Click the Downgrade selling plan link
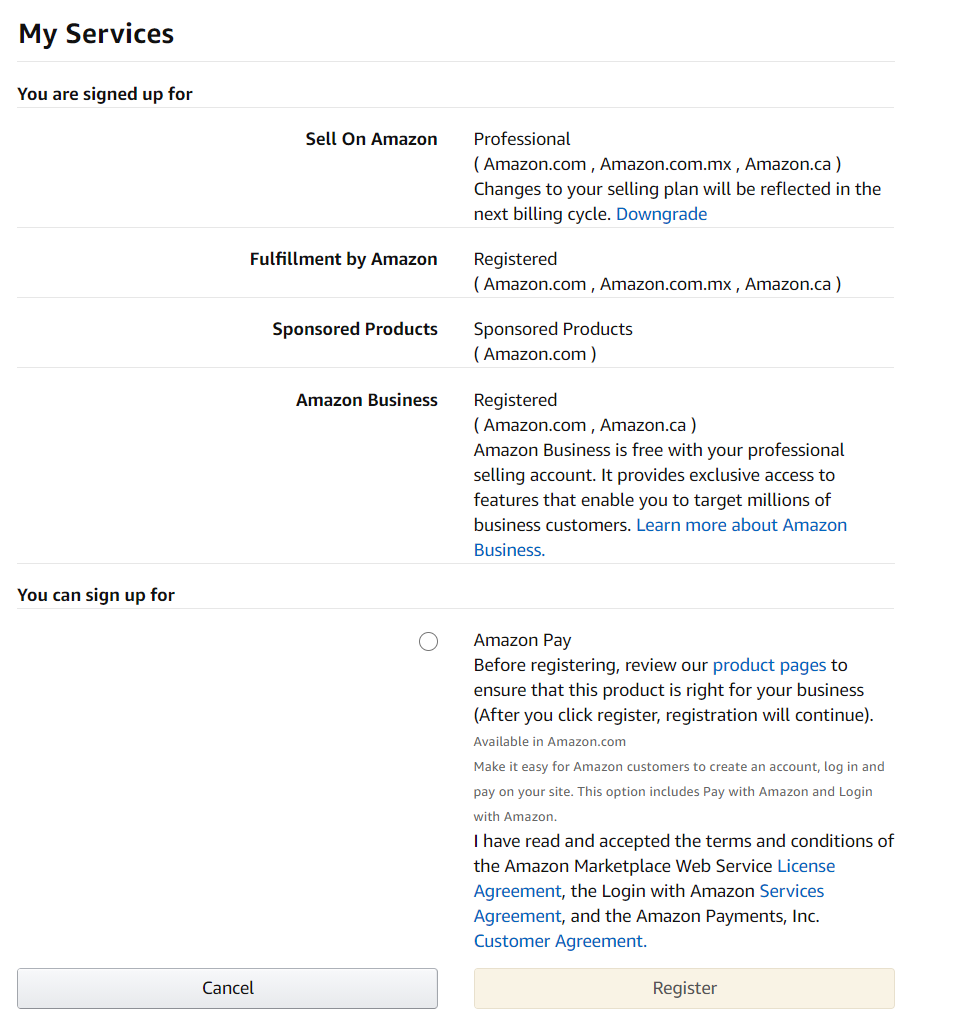974x1024 pixels. click(x=661, y=214)
